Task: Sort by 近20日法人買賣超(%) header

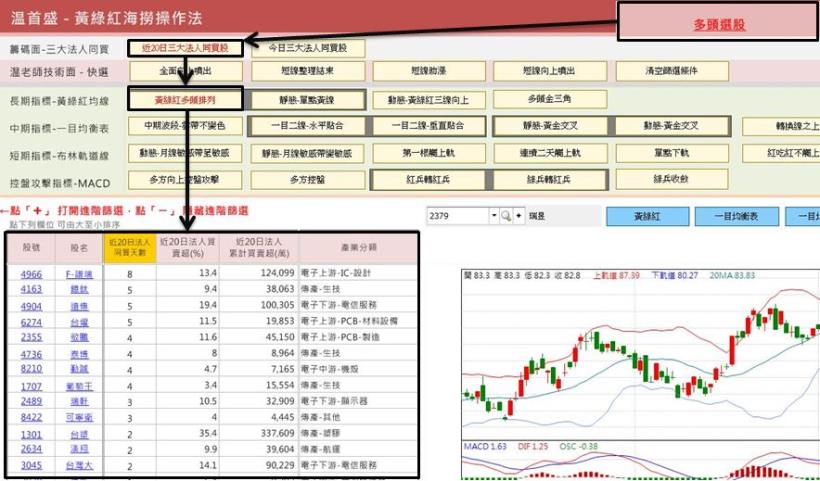Action: pos(188,248)
